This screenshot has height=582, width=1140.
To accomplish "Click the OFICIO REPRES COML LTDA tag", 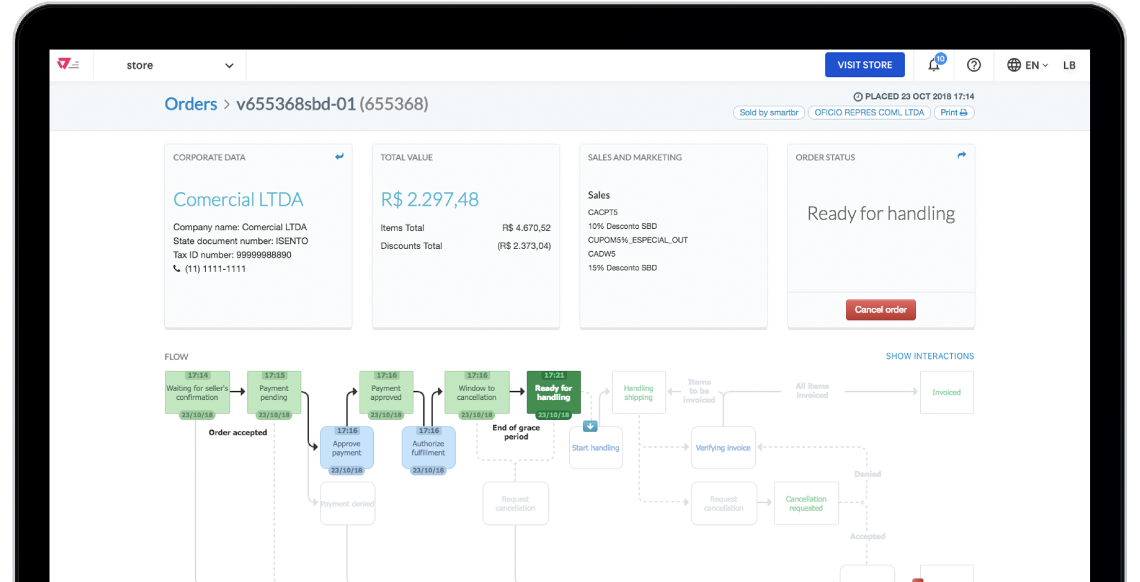I will (869, 113).
